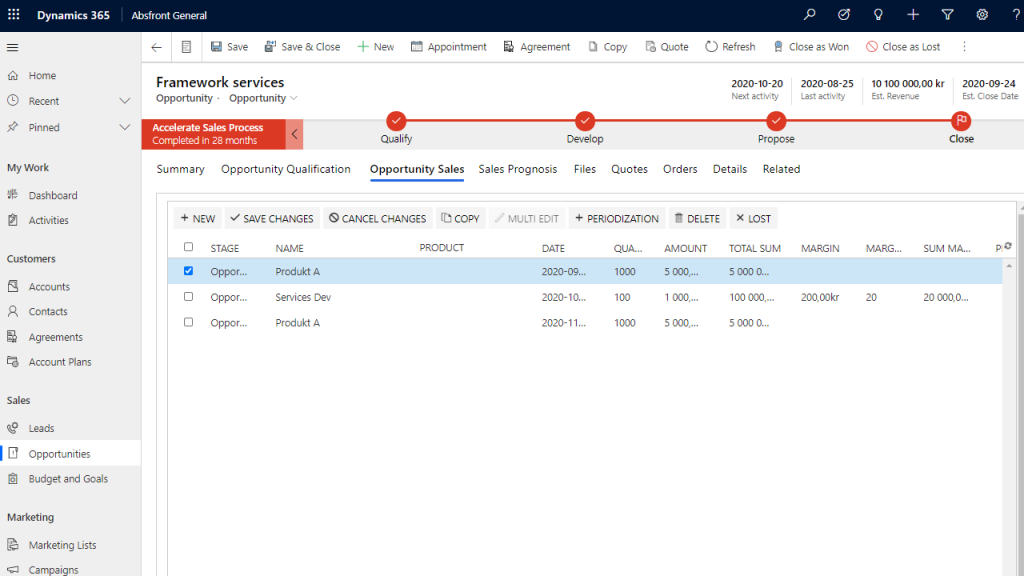
Task: Open the assistant lightbulb icon
Action: tap(878, 14)
